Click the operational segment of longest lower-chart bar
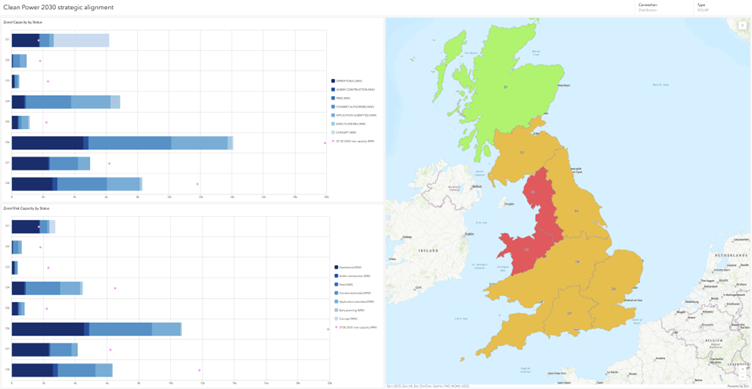The image size is (752, 389). [48, 329]
